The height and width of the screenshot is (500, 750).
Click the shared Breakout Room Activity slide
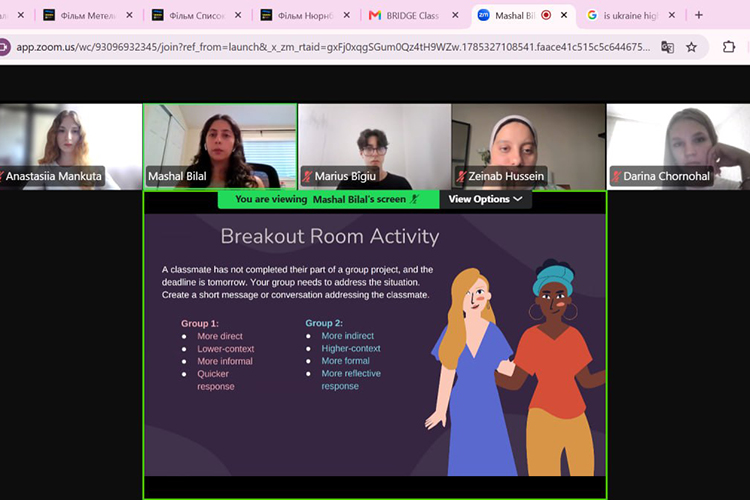tap(375, 344)
